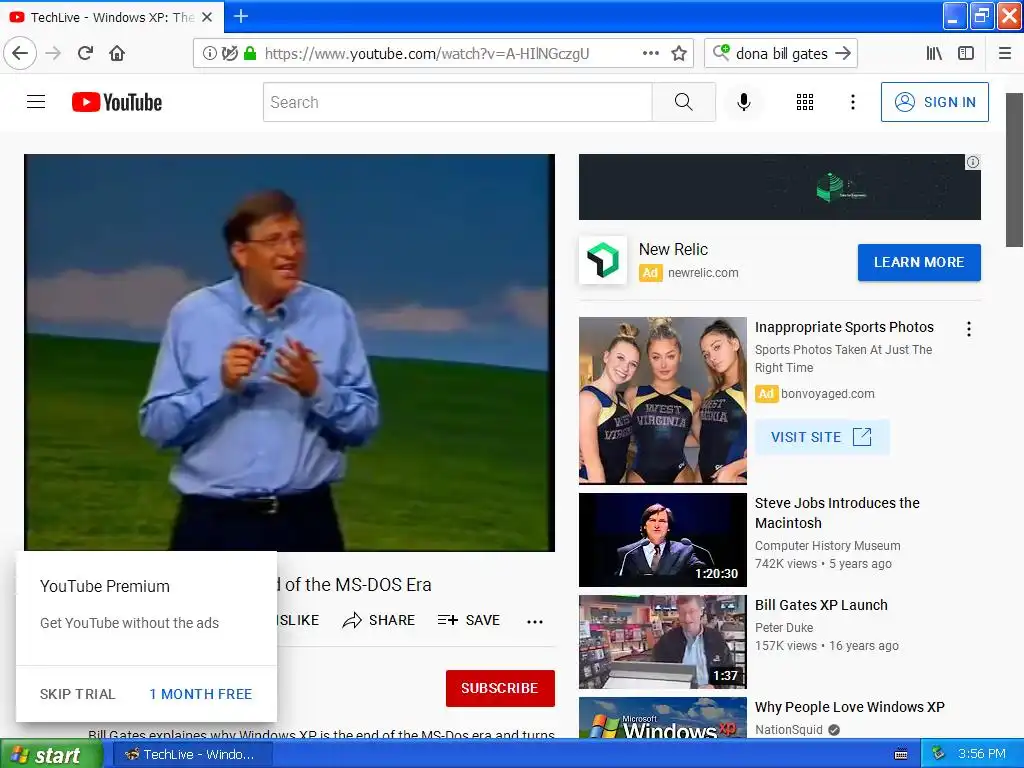The image size is (1024, 768).
Task: Open 'Steve Jobs Introduces the Macintosh' title
Action: coord(837,513)
